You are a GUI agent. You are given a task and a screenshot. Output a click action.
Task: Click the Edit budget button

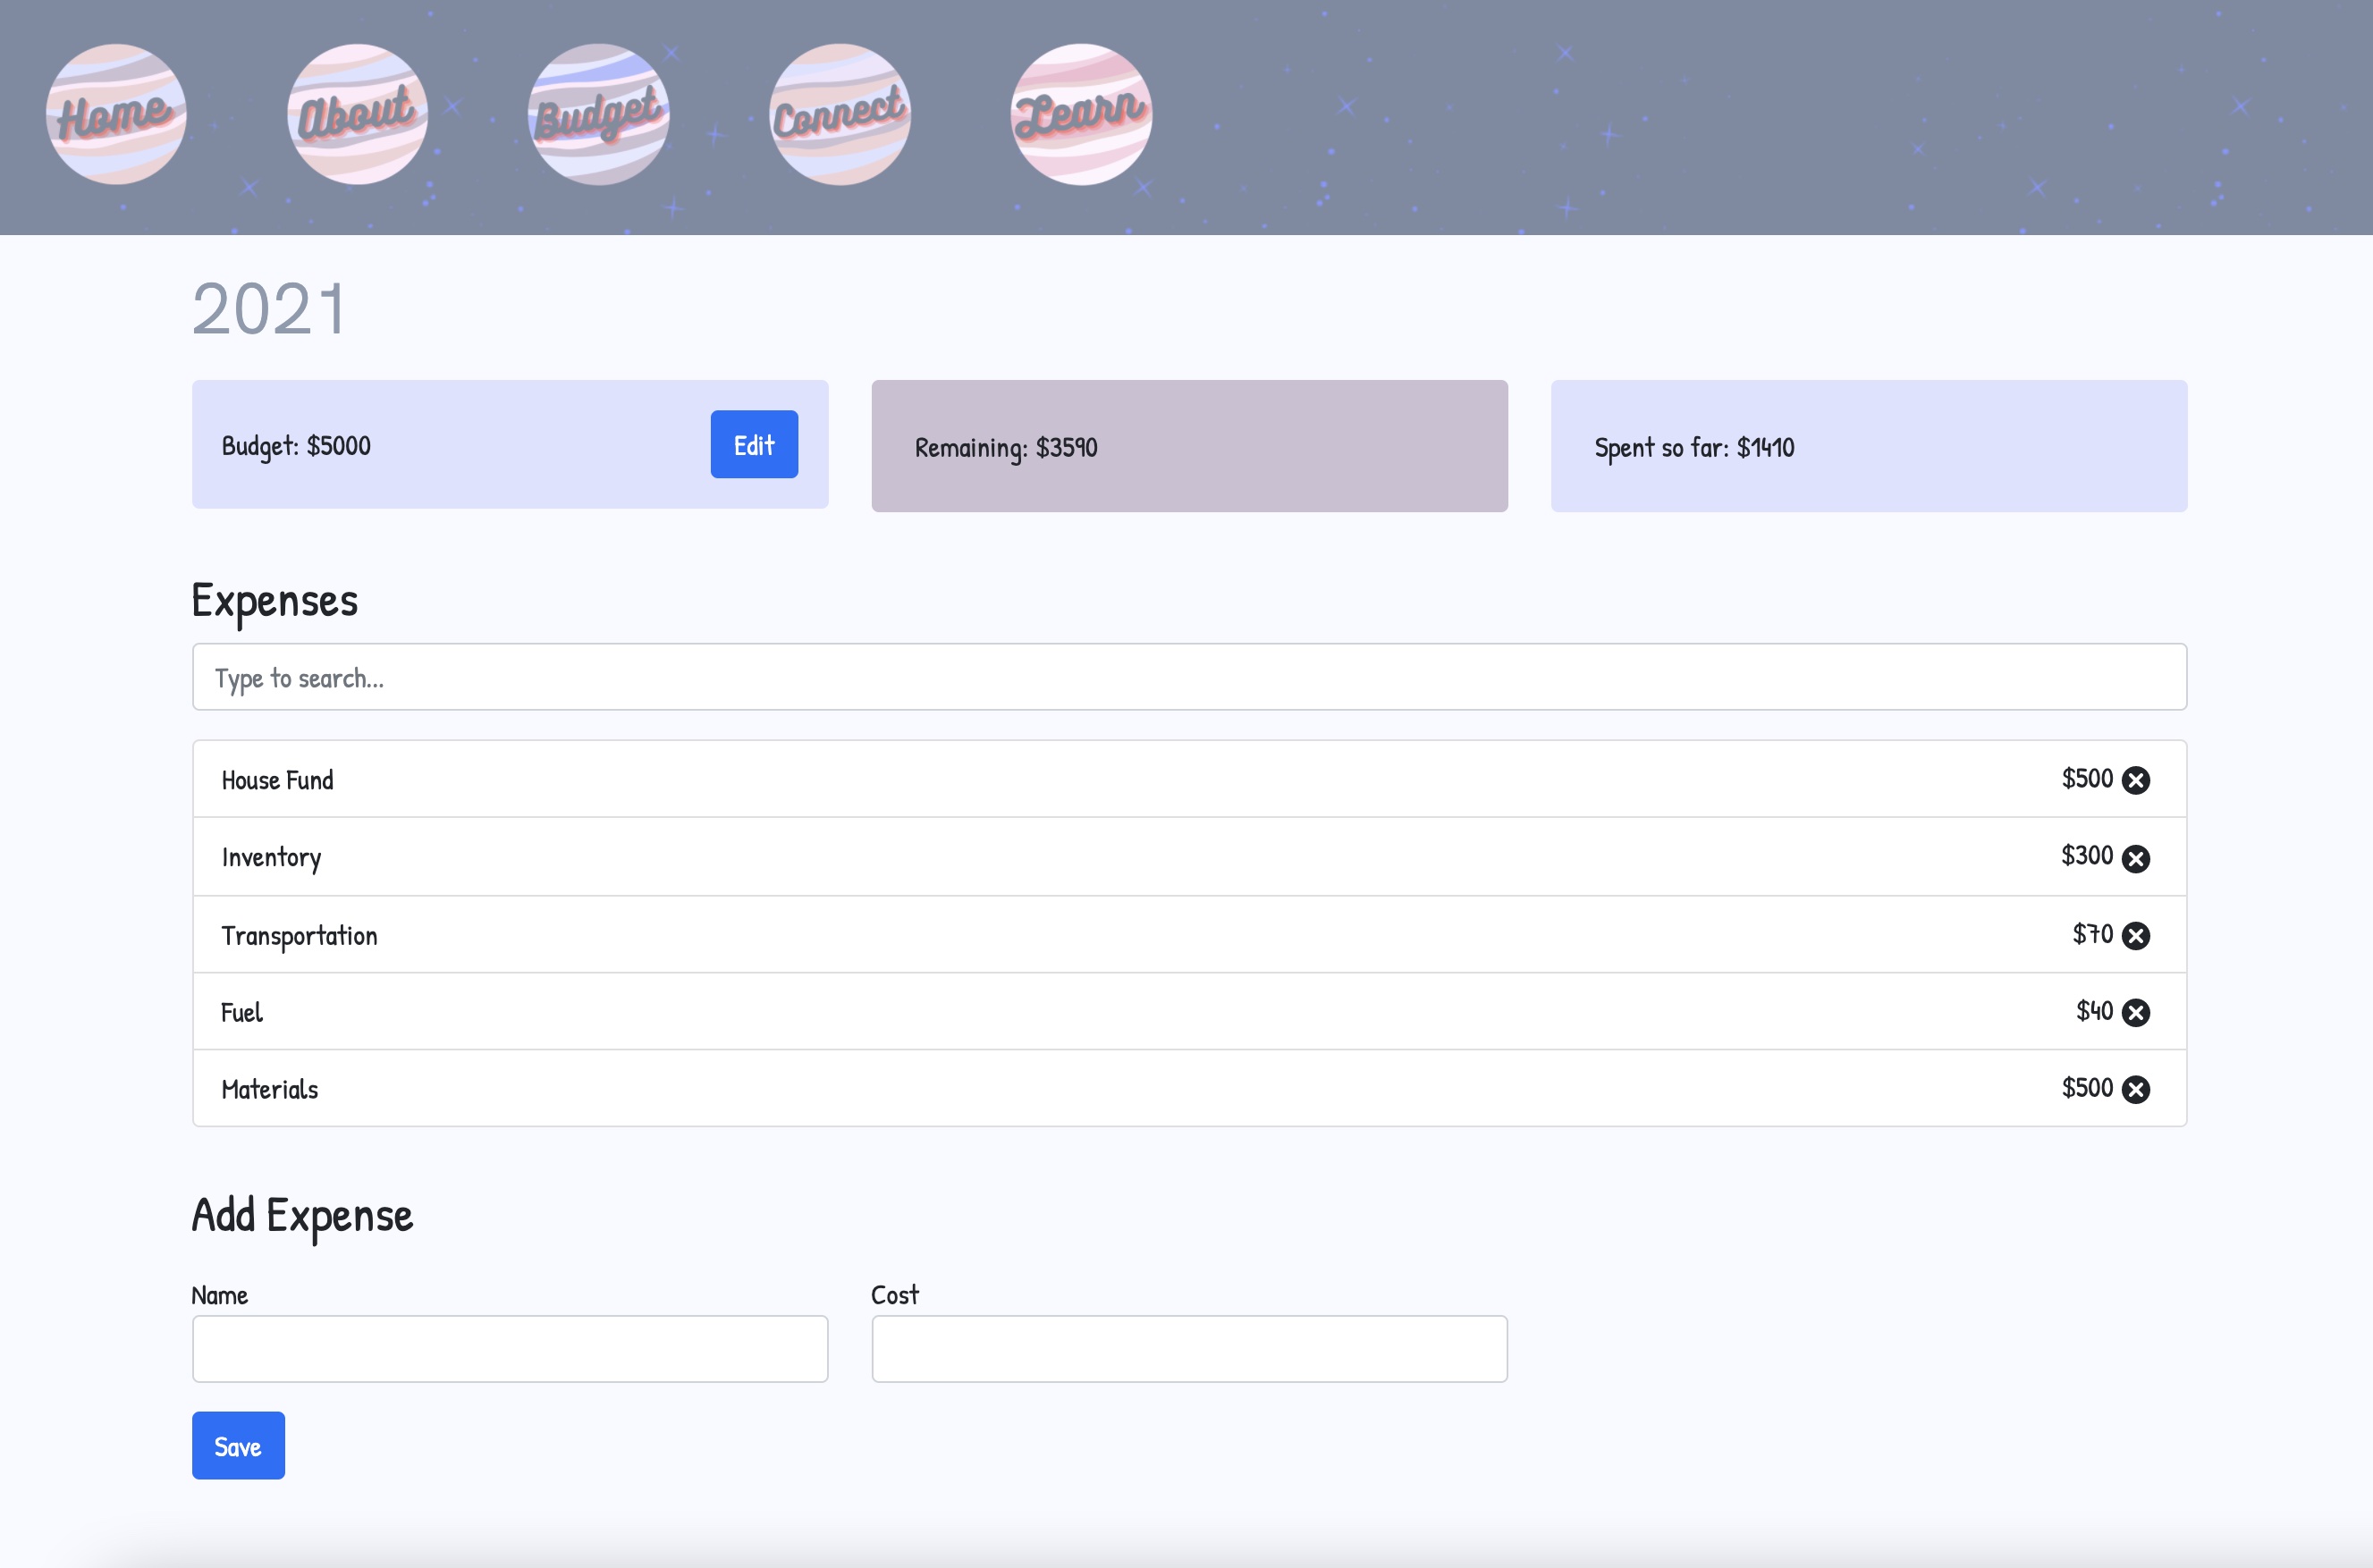coord(754,444)
